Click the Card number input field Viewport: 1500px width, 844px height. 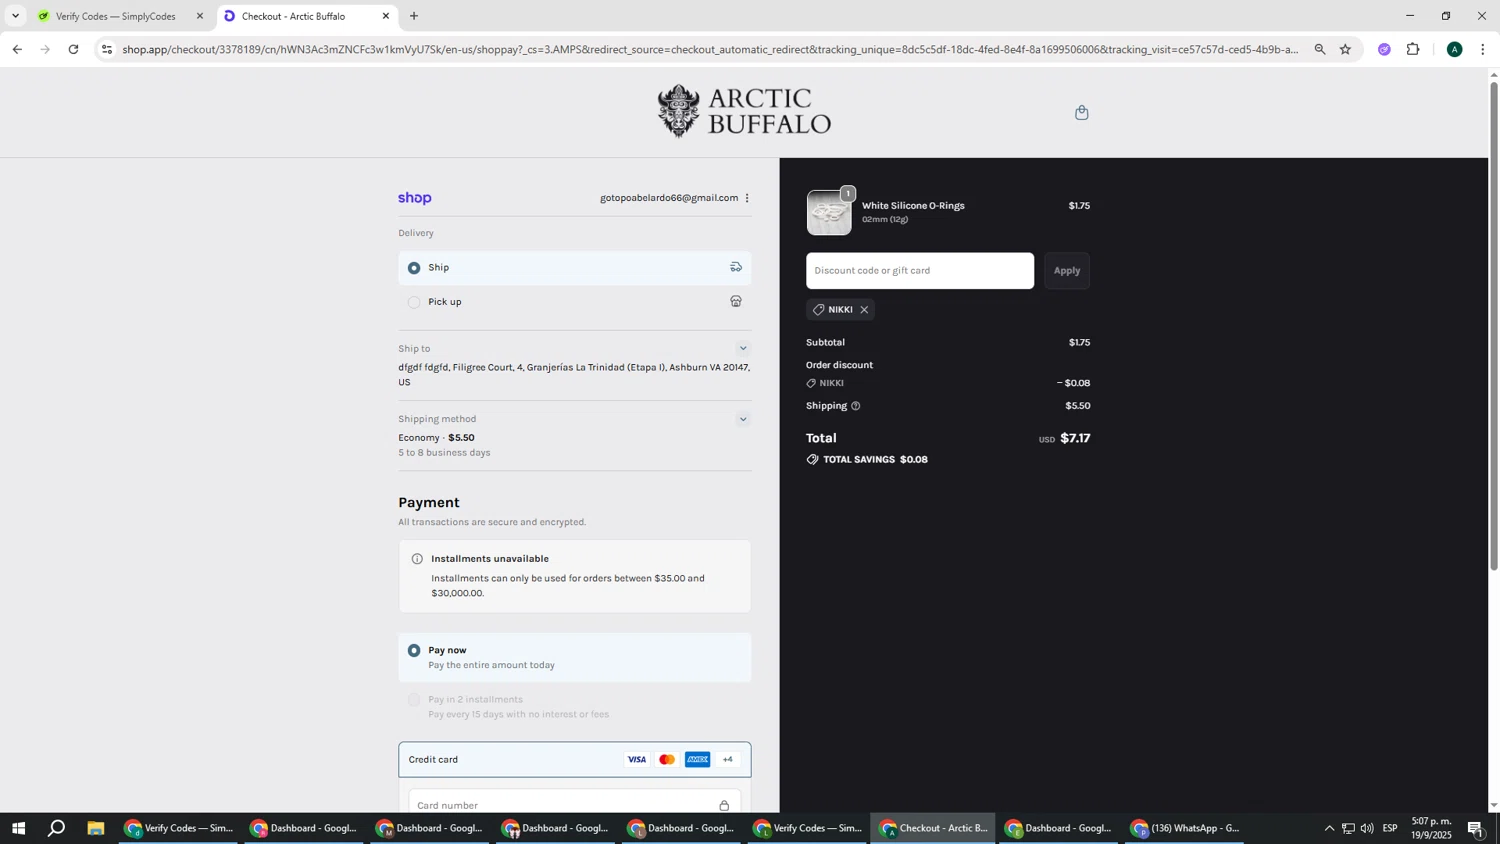coord(574,806)
